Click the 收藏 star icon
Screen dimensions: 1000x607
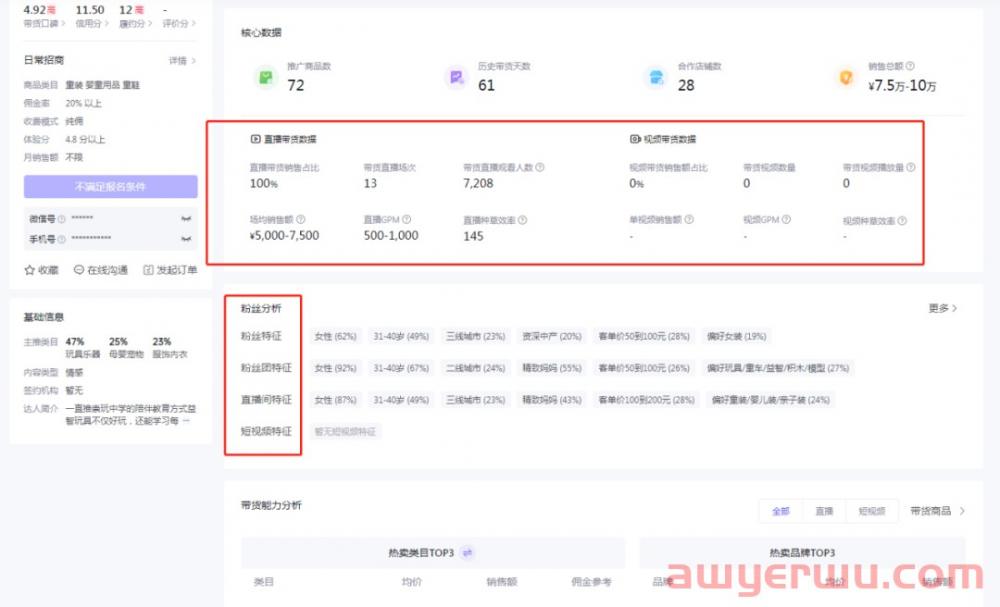click(29, 270)
